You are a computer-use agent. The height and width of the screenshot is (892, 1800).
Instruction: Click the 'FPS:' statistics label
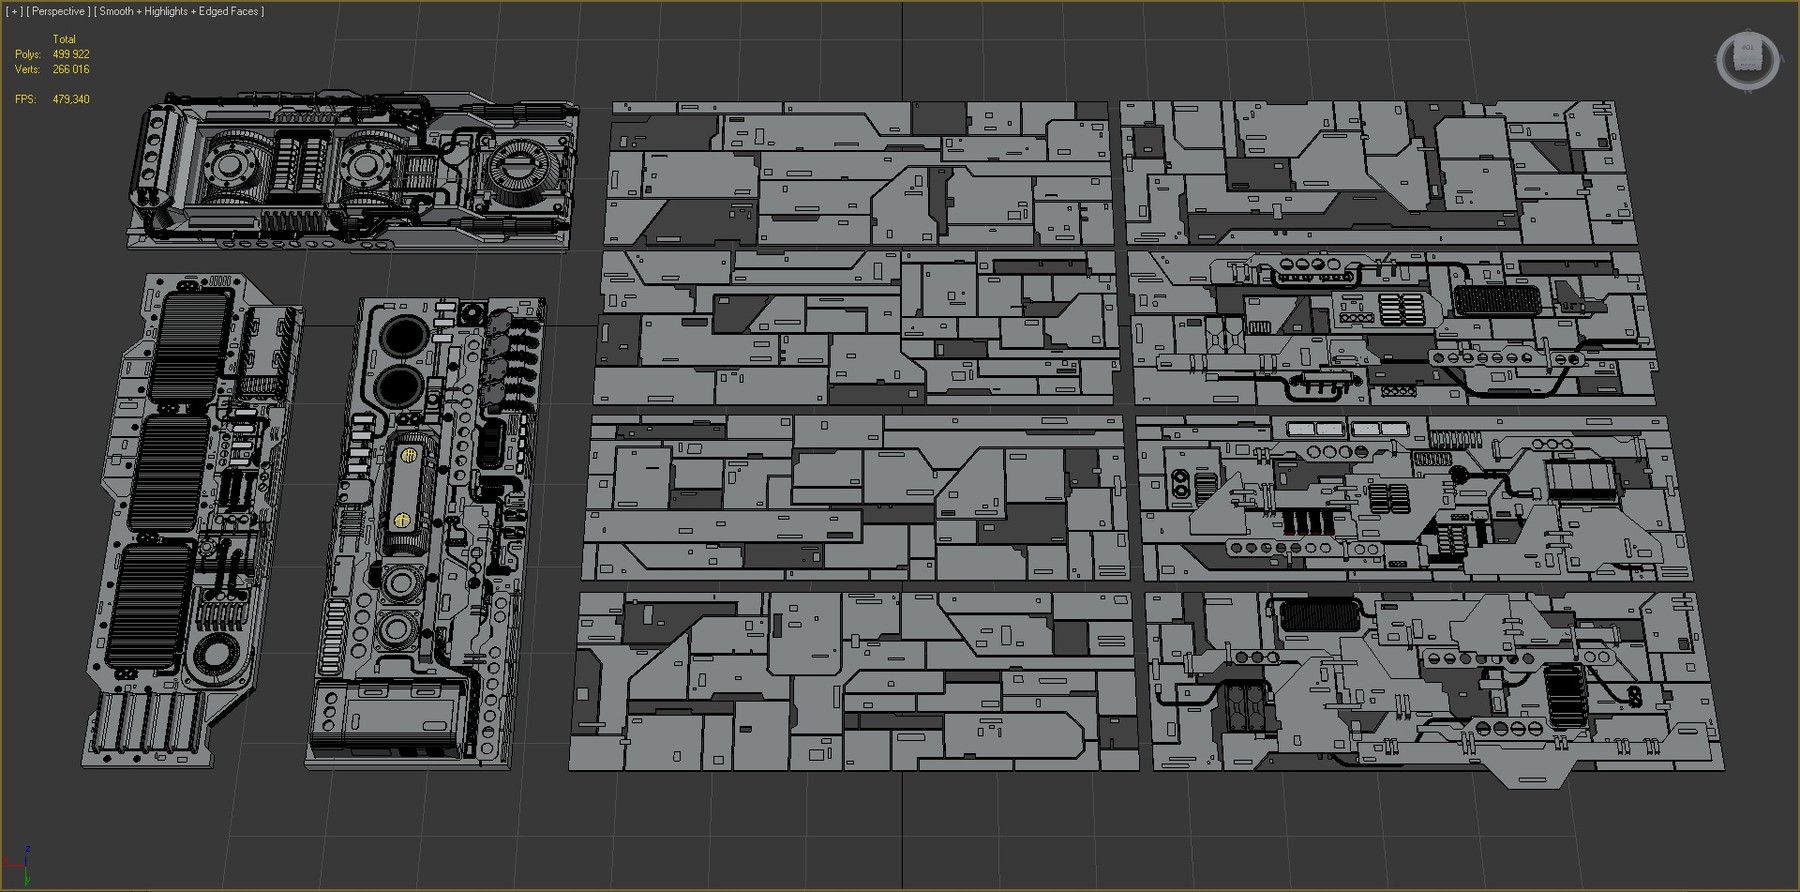point(26,99)
